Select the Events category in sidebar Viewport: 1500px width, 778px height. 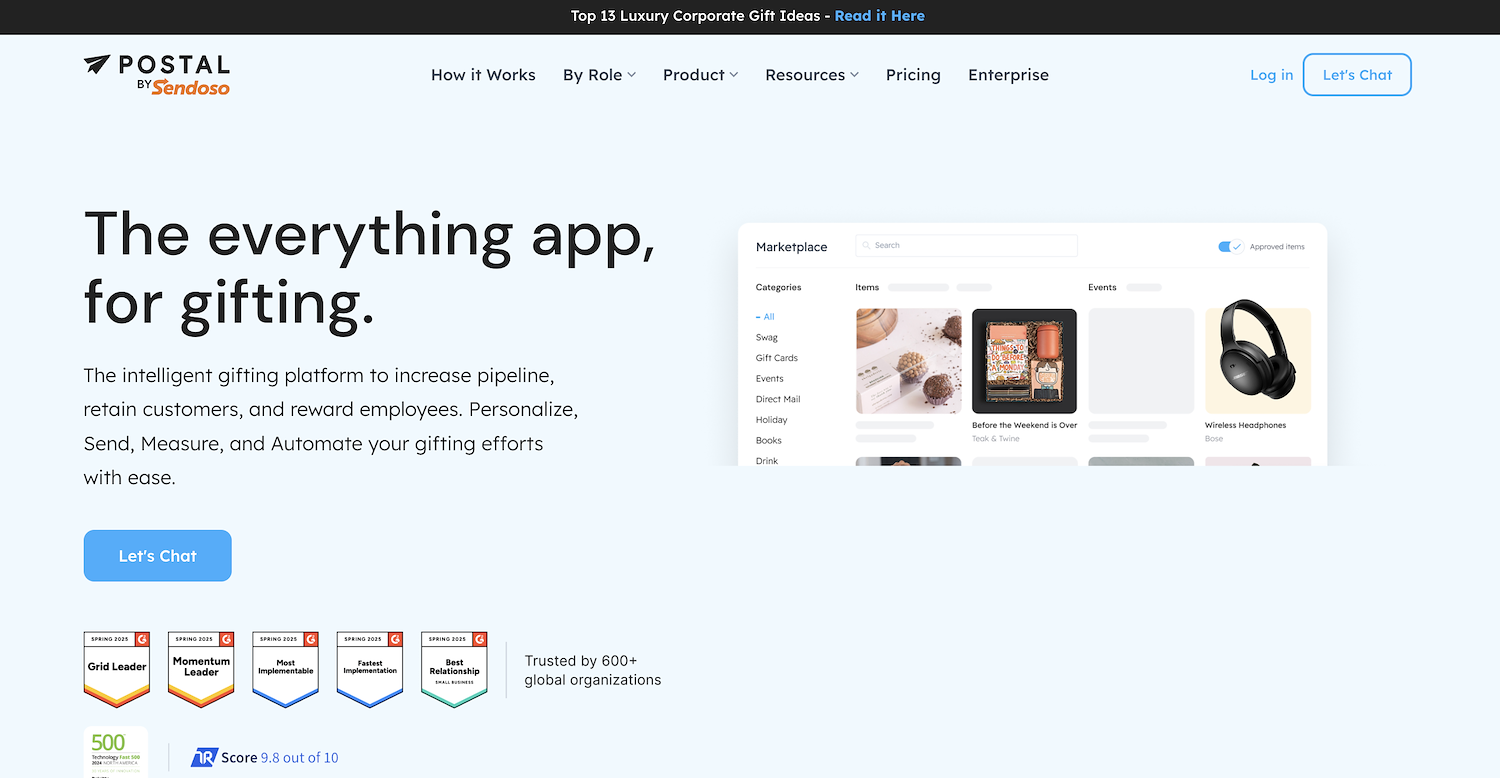click(770, 379)
